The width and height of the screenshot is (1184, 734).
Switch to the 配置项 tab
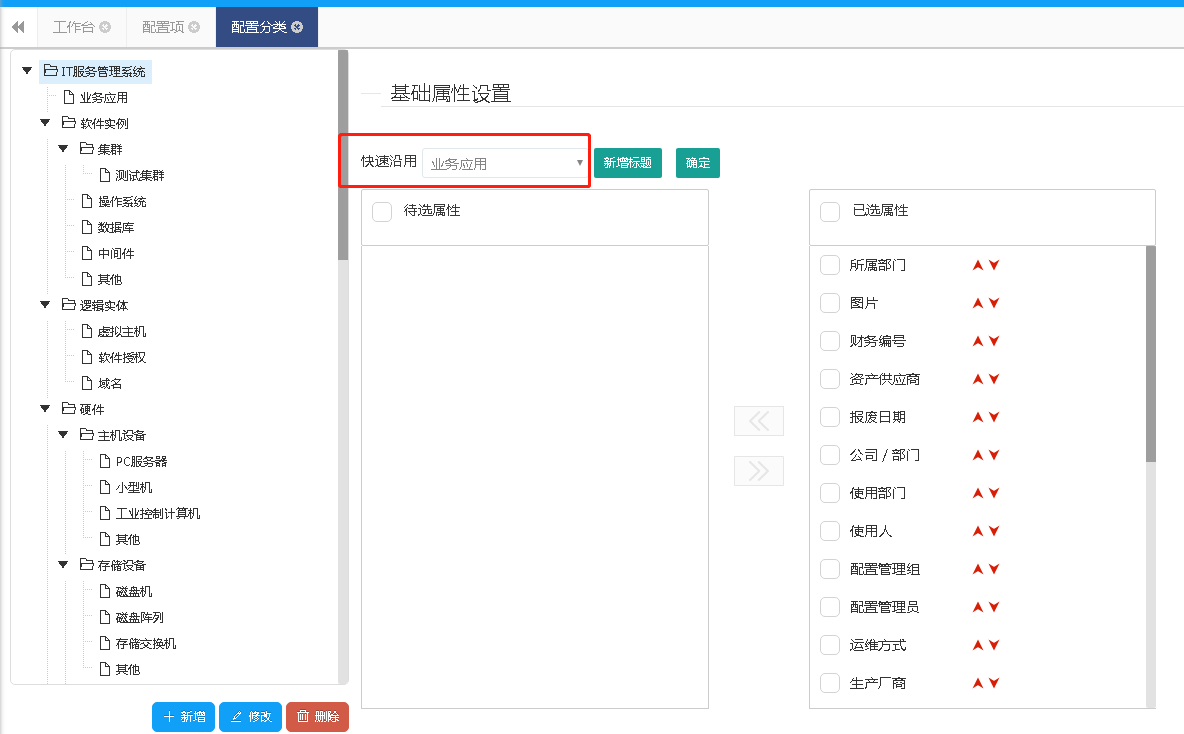click(x=162, y=27)
